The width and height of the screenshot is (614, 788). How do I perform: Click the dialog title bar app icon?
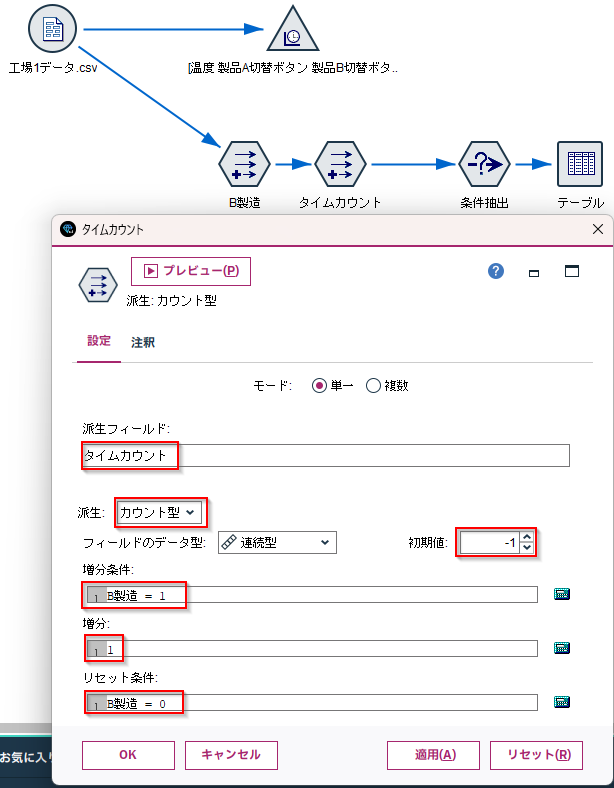[x=67, y=229]
